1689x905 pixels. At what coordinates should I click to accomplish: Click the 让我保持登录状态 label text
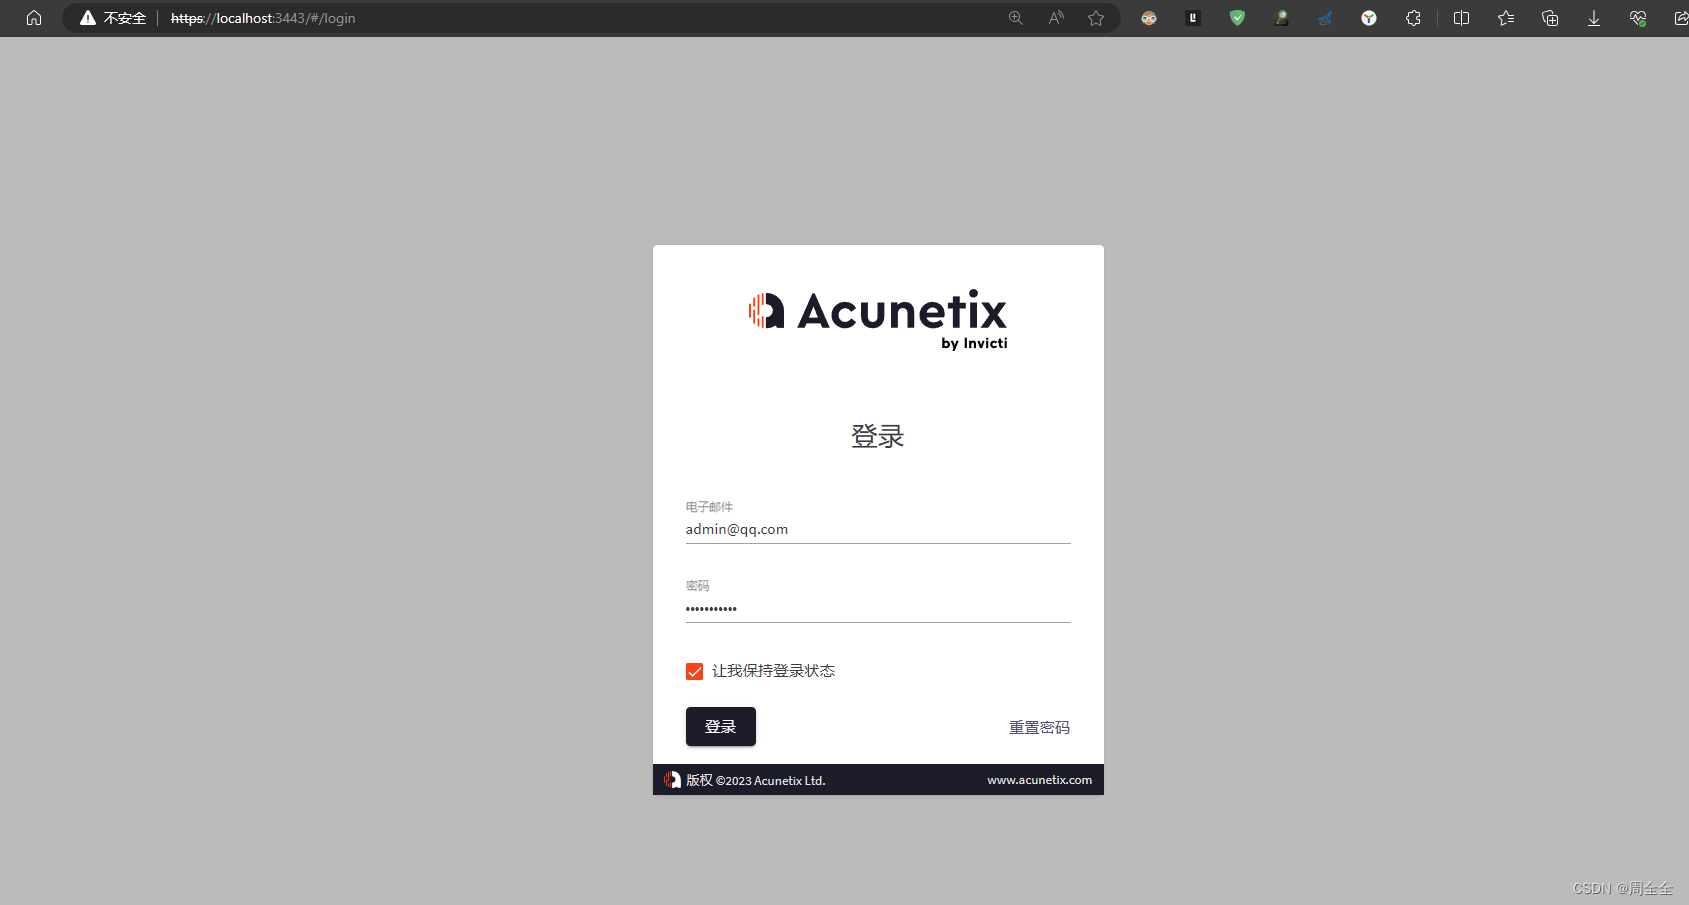click(x=773, y=671)
